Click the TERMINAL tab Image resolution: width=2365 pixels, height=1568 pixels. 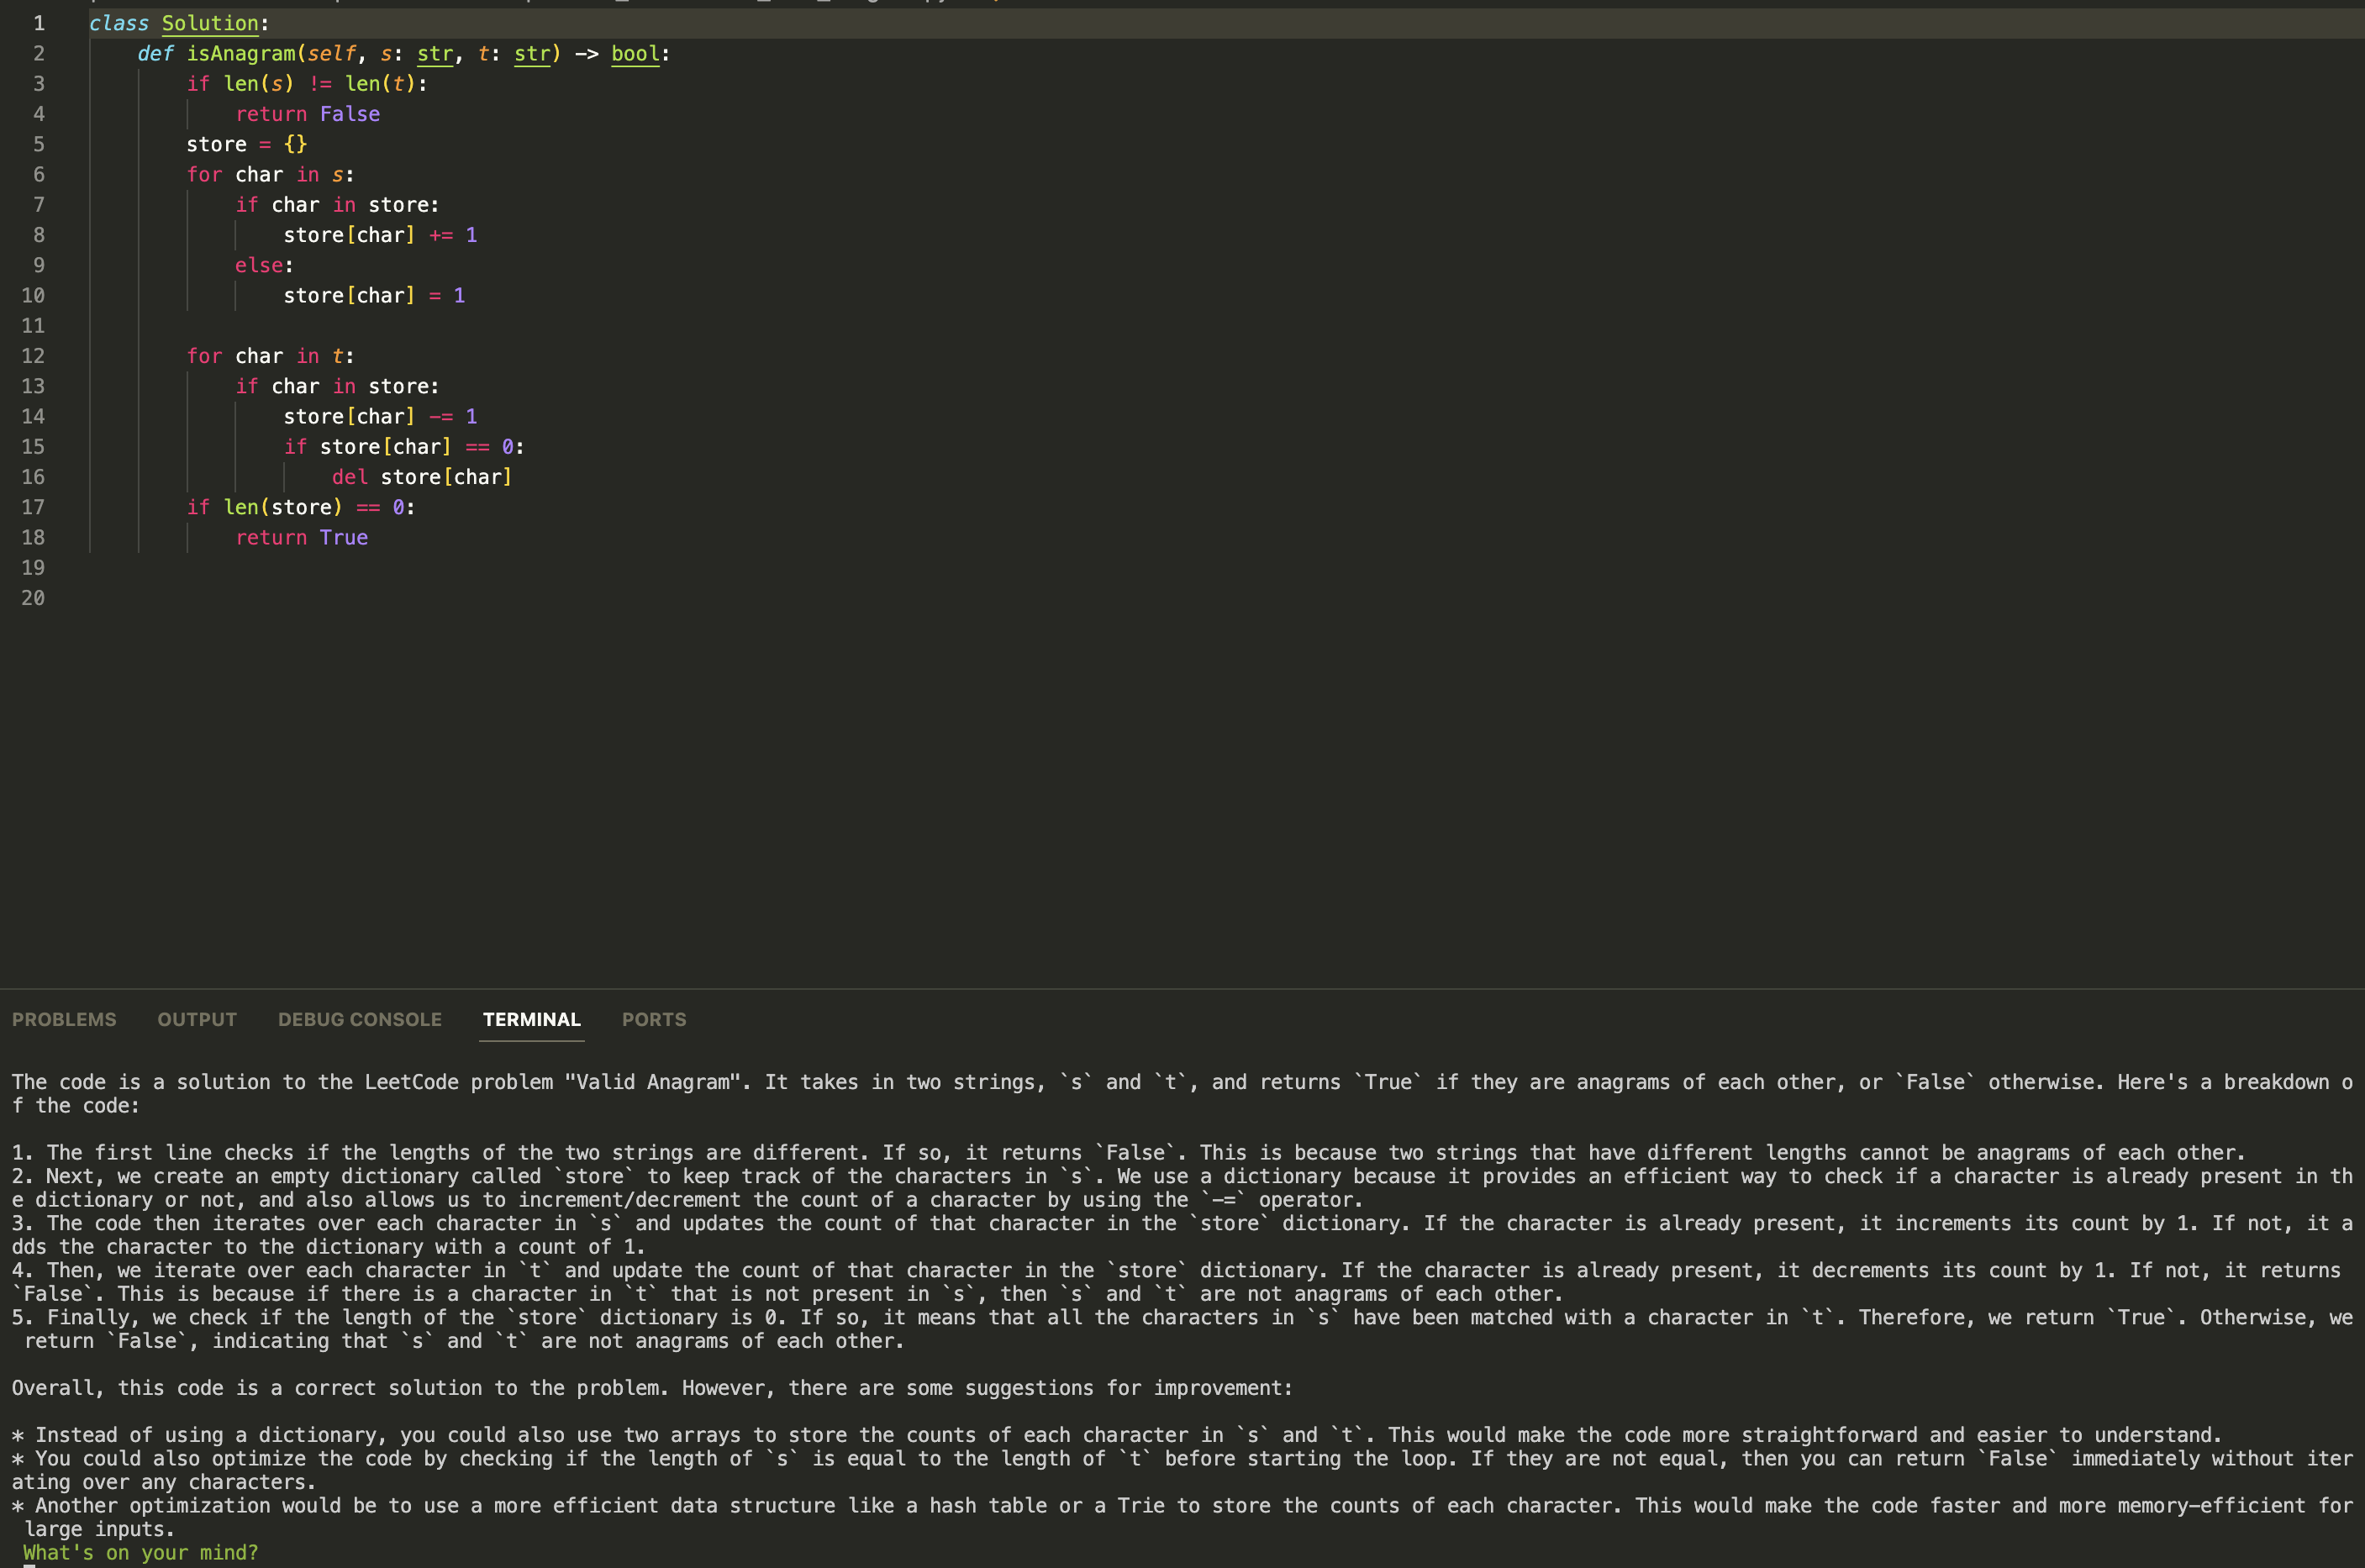point(531,1019)
